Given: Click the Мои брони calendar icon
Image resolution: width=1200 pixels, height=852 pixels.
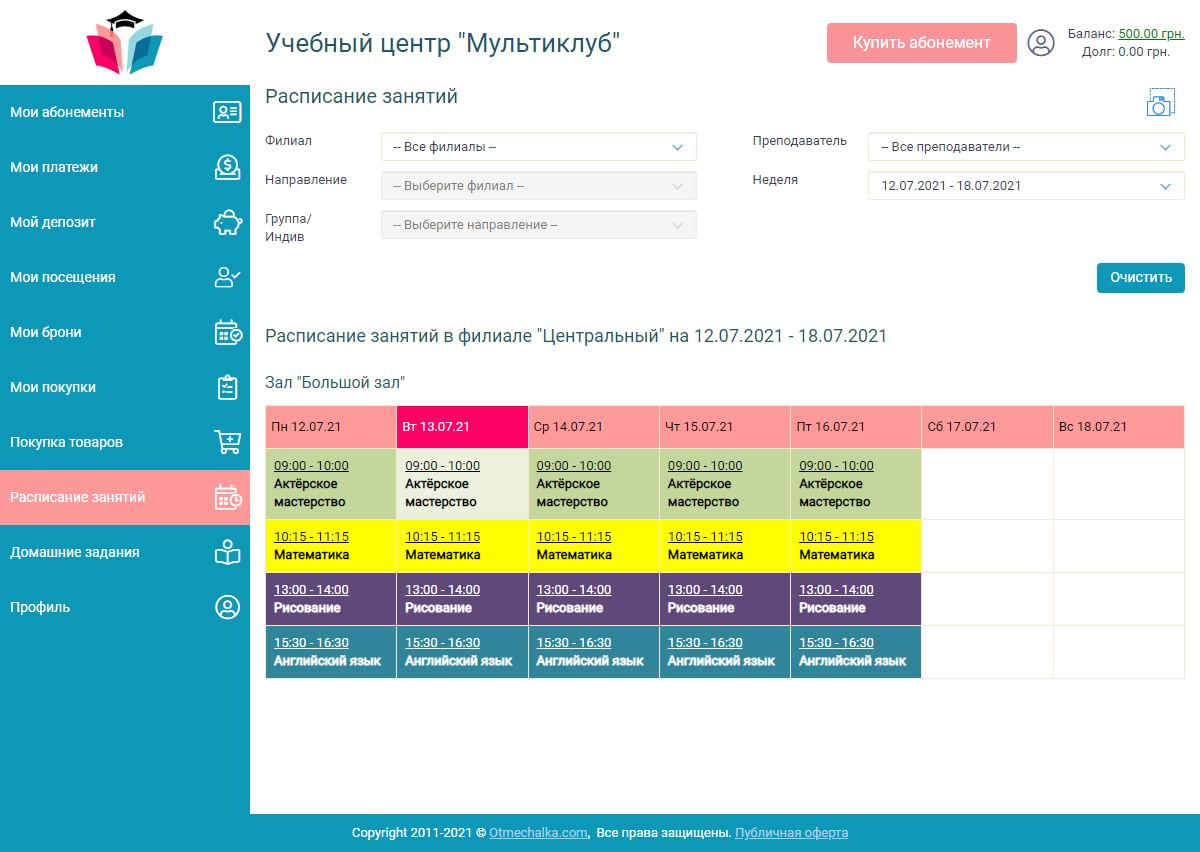Looking at the screenshot, I should (x=227, y=332).
